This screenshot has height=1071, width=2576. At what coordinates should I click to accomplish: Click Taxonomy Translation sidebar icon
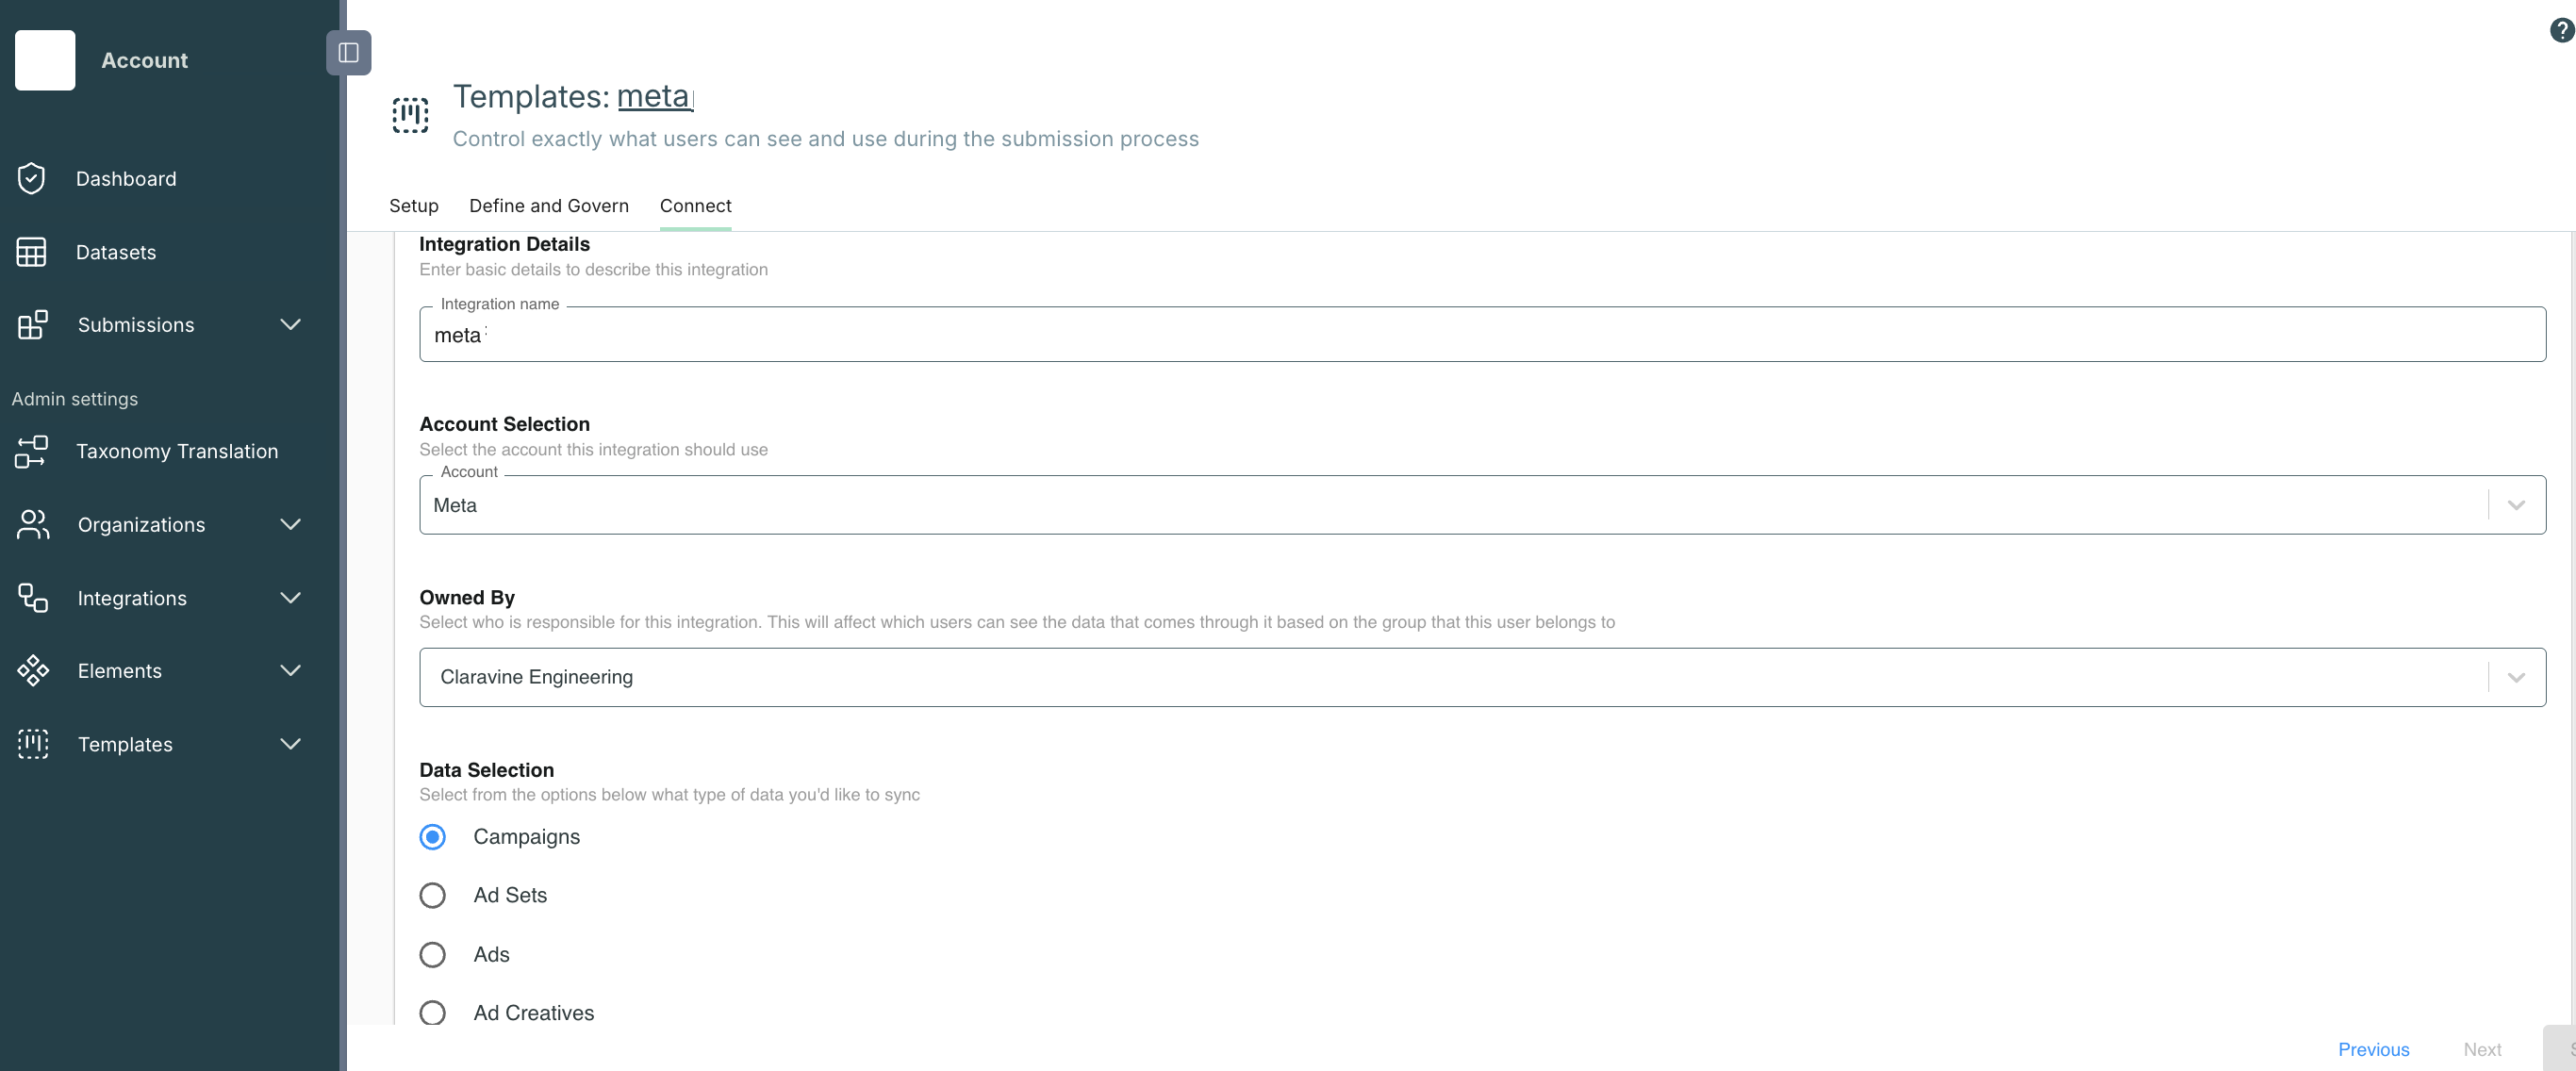31,451
